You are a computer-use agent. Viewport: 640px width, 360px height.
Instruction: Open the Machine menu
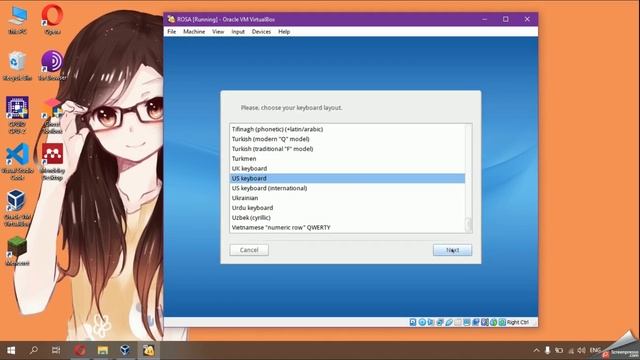point(194,31)
